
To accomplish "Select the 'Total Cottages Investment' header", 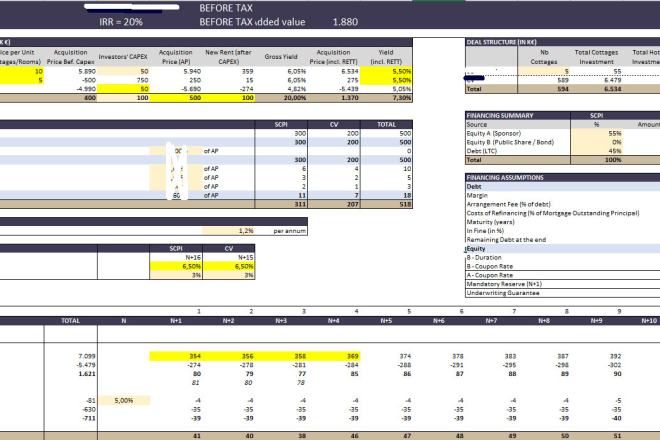I will point(596,57).
